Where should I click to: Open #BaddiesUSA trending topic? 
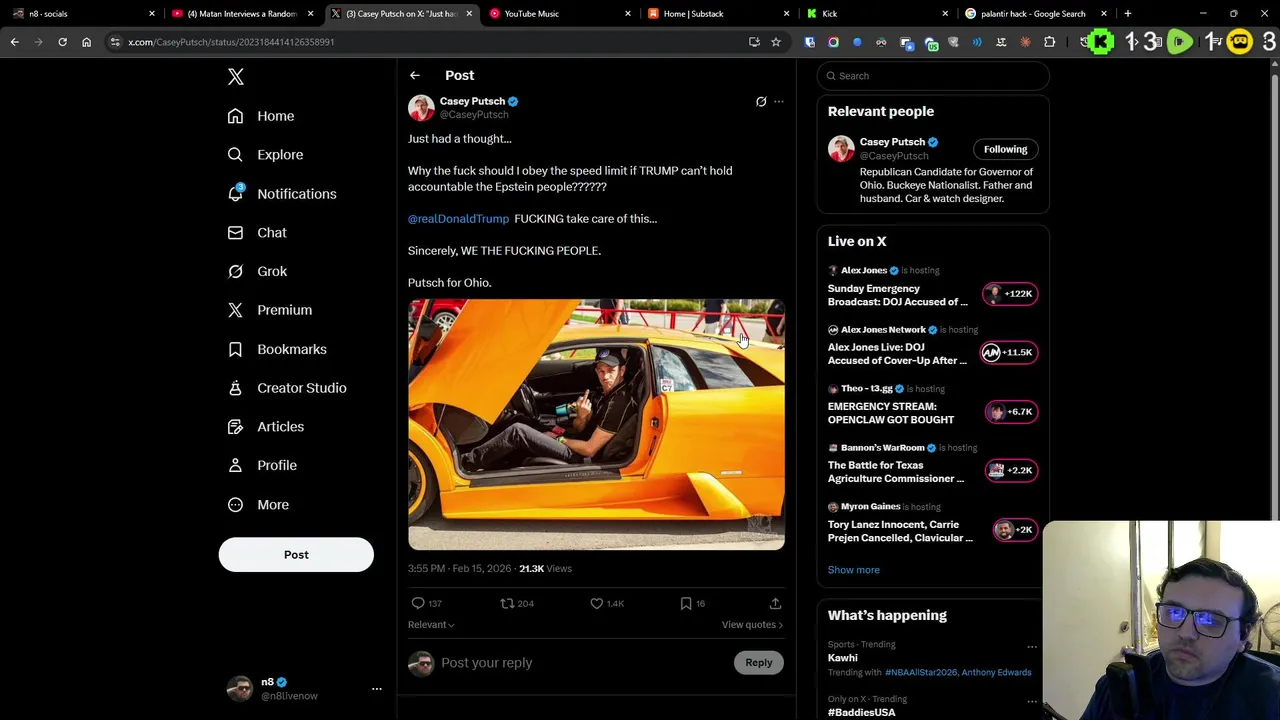[861, 712]
